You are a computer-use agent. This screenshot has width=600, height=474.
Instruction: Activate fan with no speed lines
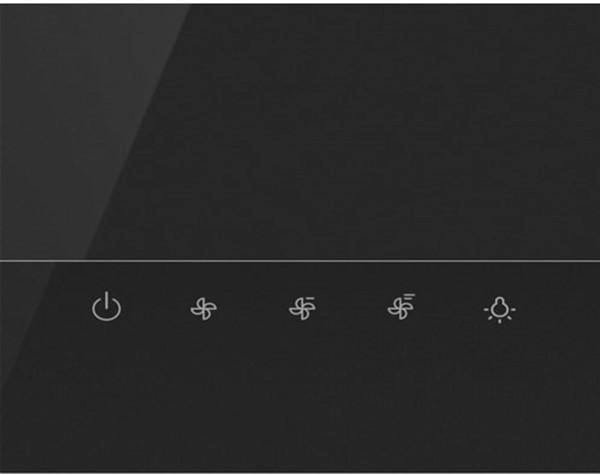coord(204,309)
